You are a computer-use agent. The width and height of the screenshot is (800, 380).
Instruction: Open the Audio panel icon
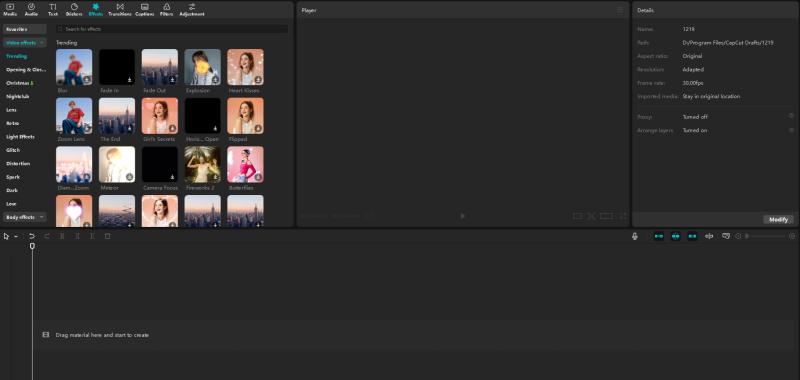(31, 9)
